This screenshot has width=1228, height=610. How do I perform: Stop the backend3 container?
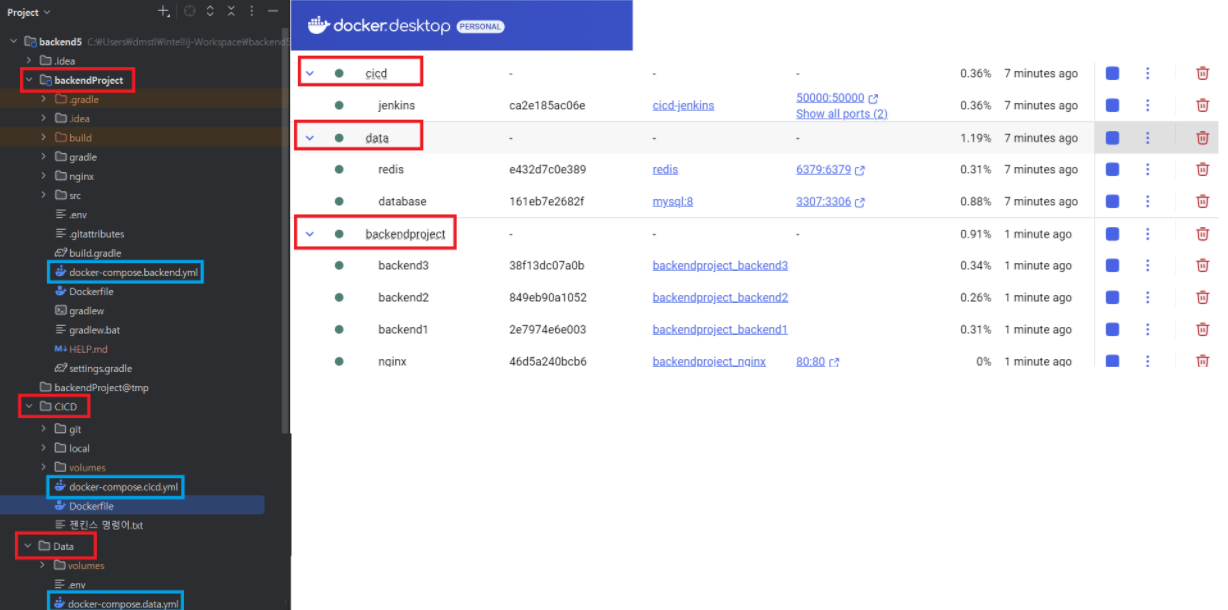point(1112,265)
